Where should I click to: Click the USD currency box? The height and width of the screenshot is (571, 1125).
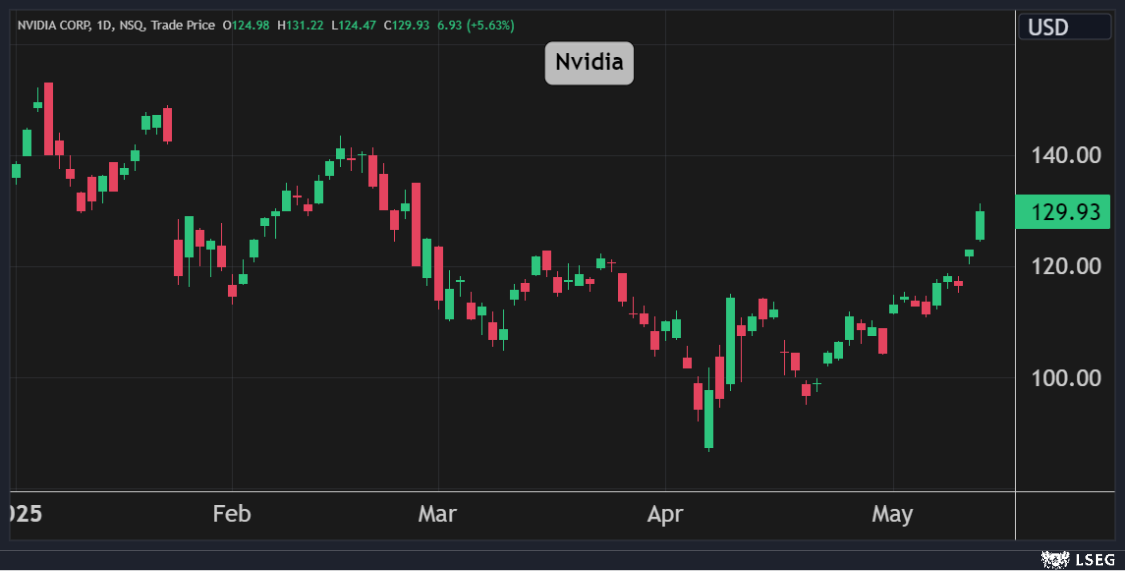pyautogui.click(x=1064, y=27)
